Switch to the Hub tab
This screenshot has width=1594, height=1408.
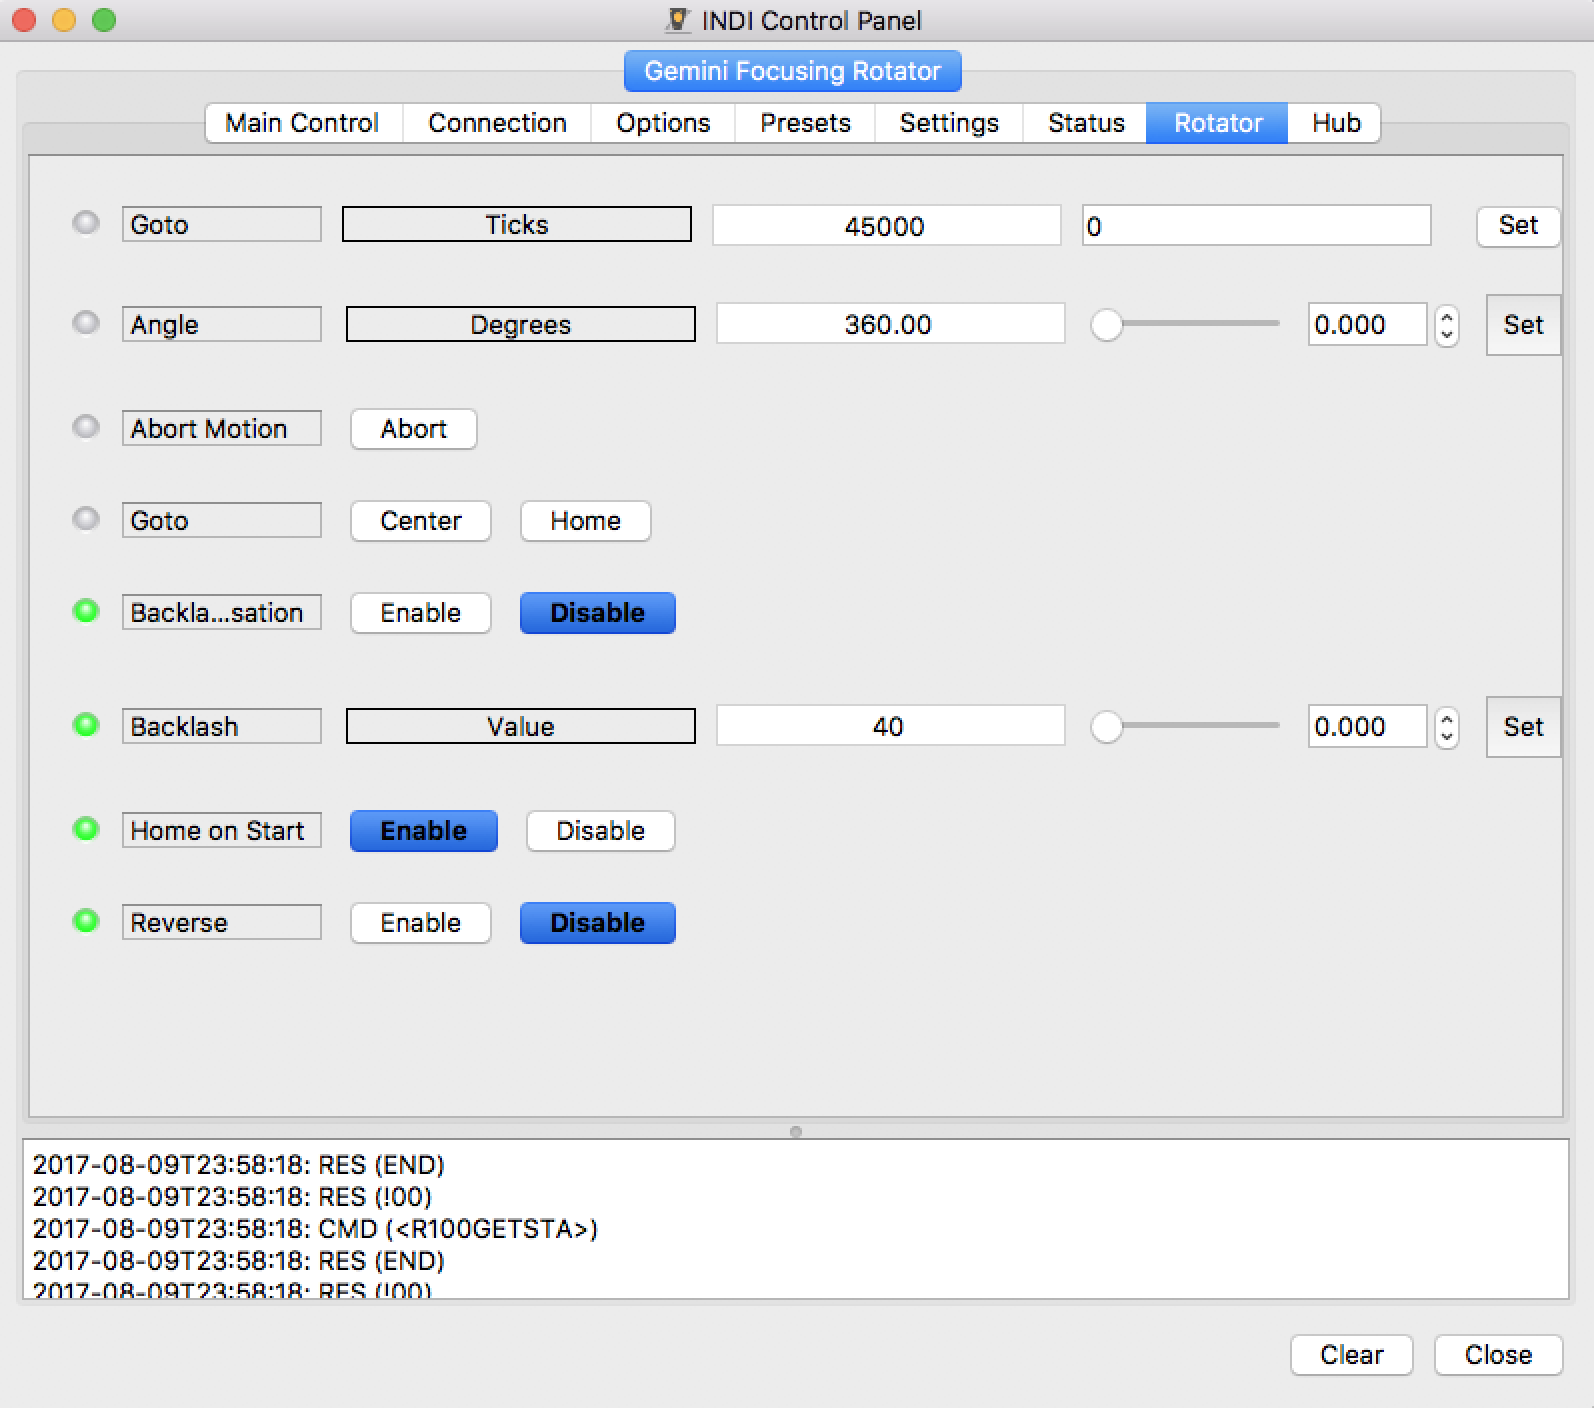1335,123
